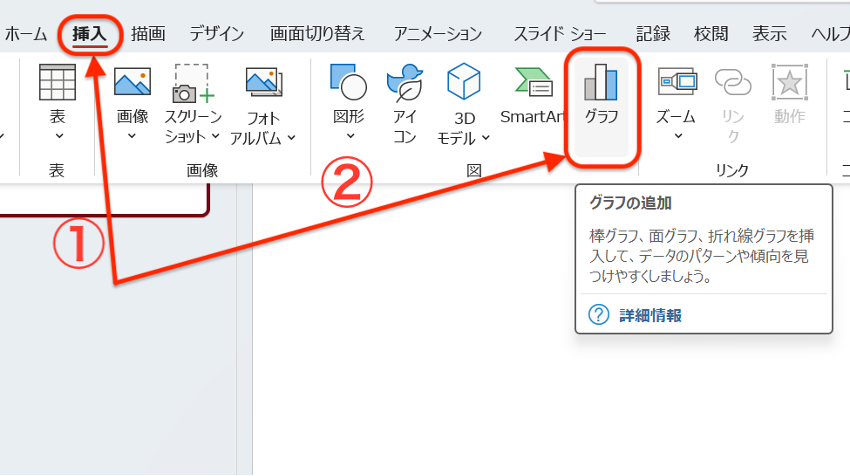Screen dimensions: 850x476
Task: Expand the Zoom (ズーム) dropdown chevron
Action: click(x=678, y=136)
